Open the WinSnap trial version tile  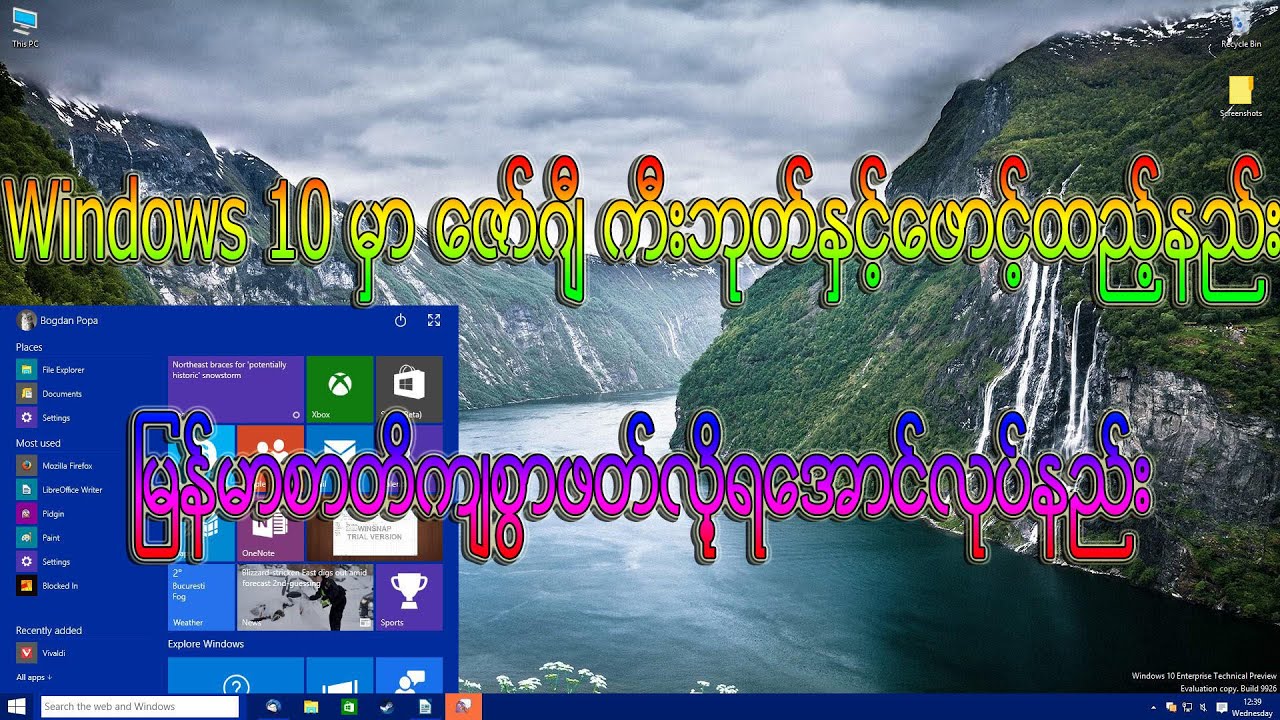point(374,527)
